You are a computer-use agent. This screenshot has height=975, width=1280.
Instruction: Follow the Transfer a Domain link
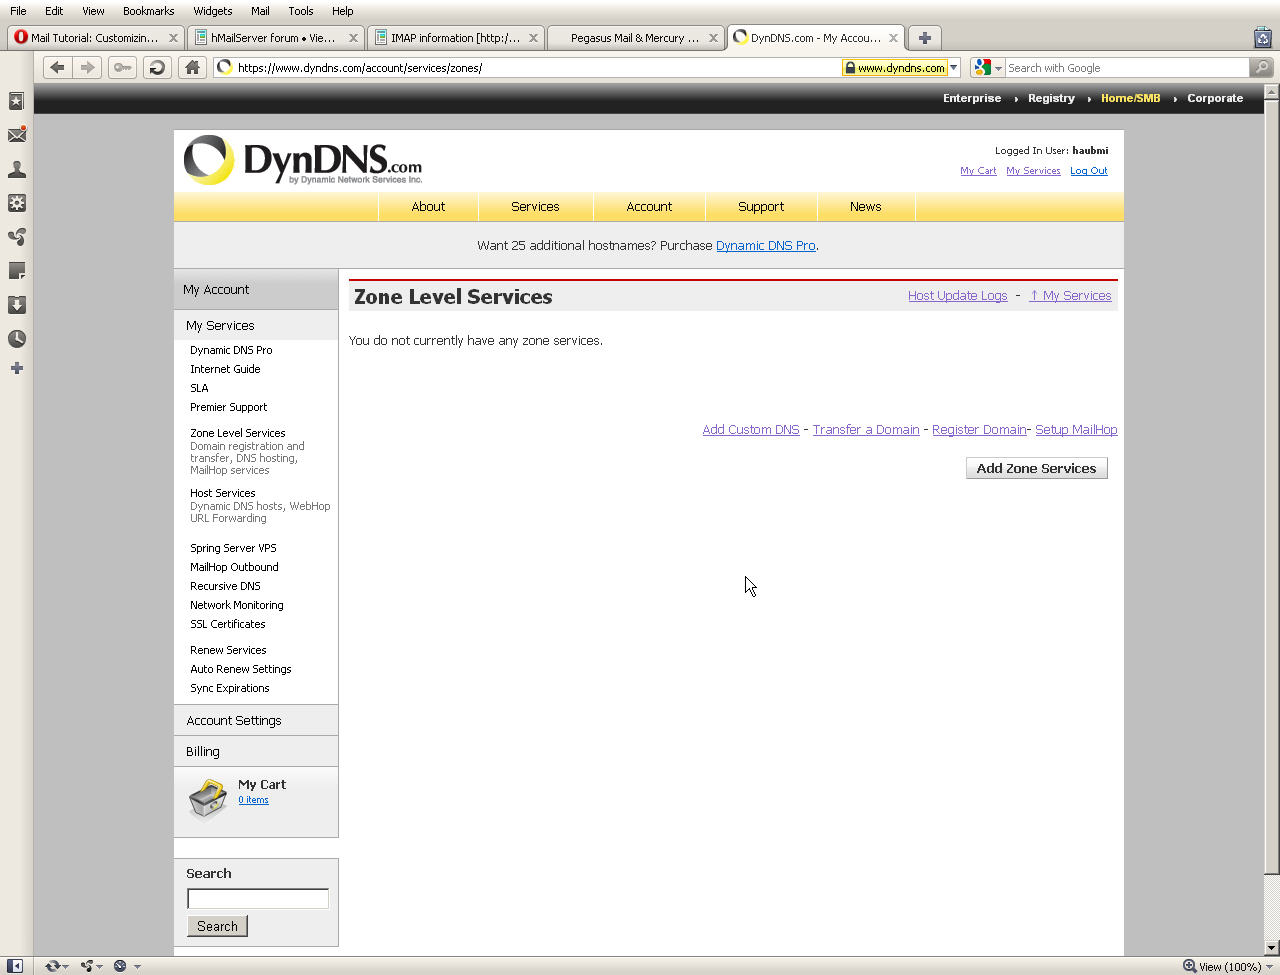tap(866, 430)
